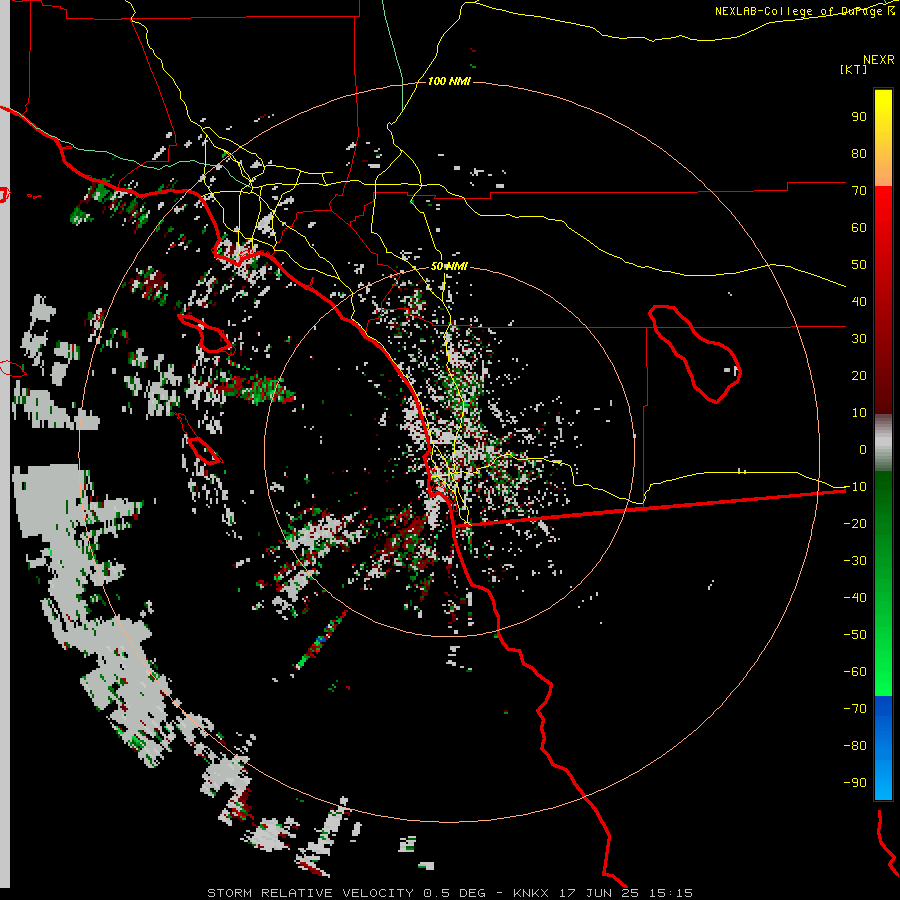This screenshot has height=900, width=900.
Task: Click the "[KT]" units label
Action: tap(854, 69)
